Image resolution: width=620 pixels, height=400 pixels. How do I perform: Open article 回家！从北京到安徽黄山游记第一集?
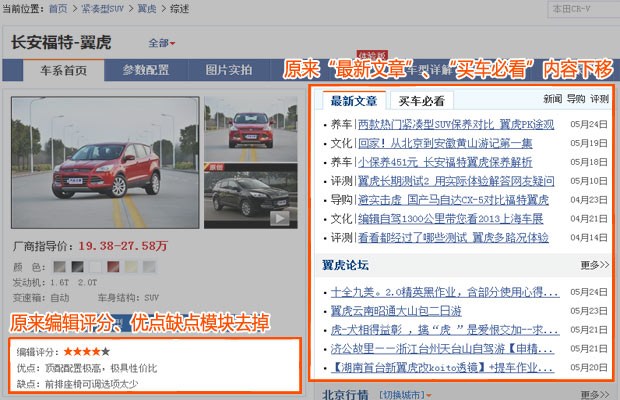point(445,143)
